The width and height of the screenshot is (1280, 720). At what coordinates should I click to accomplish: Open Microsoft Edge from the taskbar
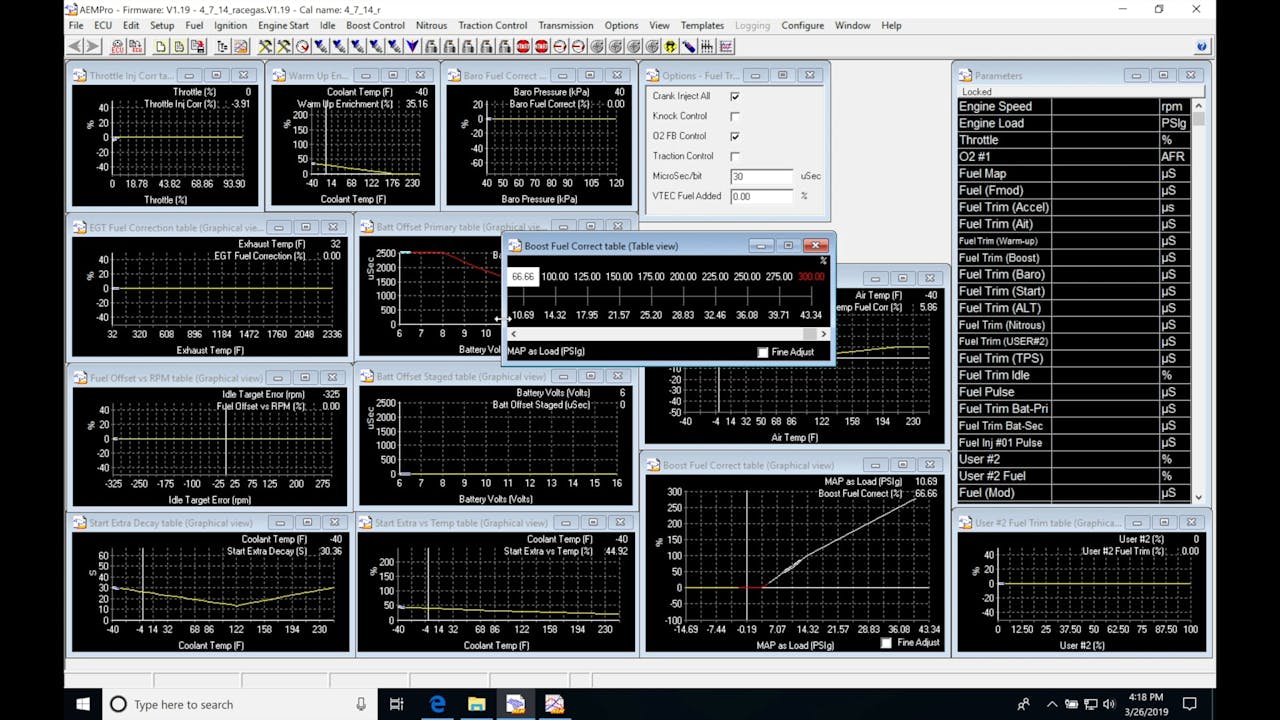[x=437, y=704]
